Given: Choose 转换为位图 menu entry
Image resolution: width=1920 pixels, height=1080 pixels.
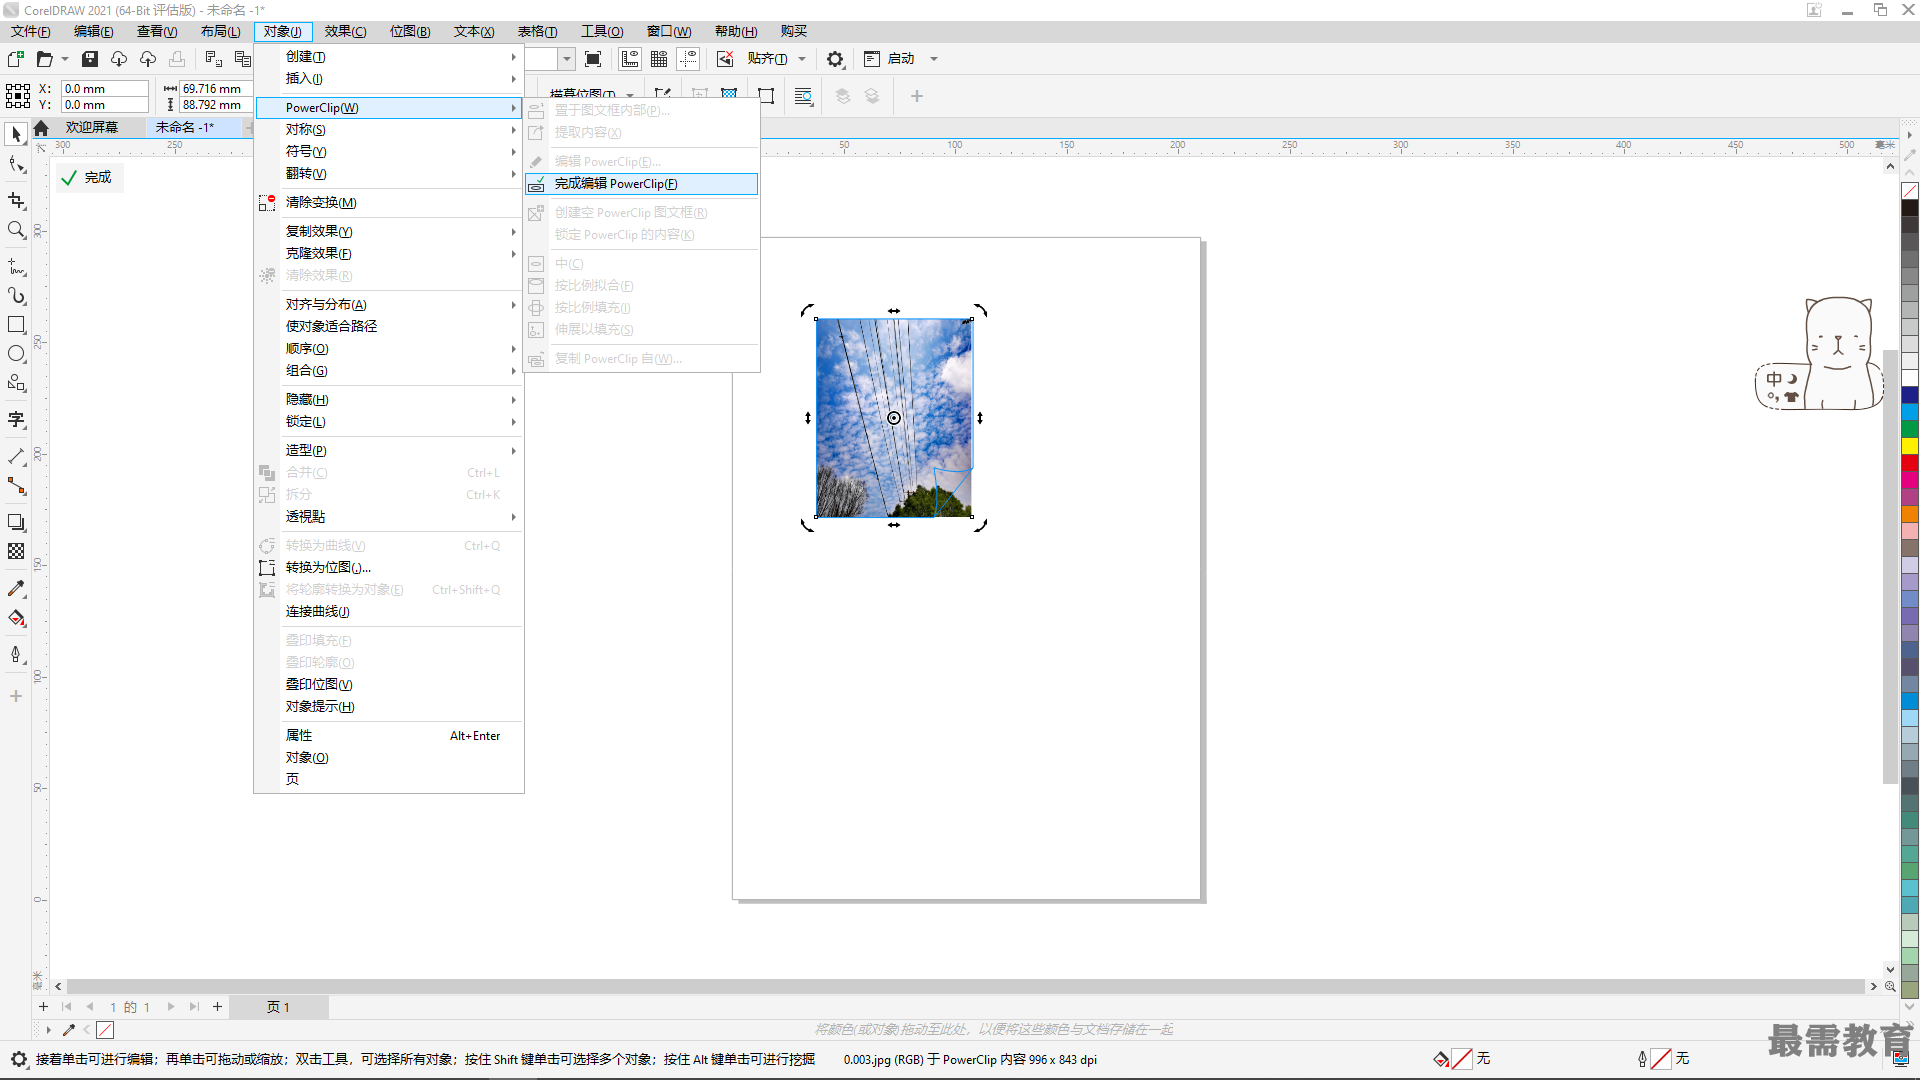Looking at the screenshot, I should point(390,568).
